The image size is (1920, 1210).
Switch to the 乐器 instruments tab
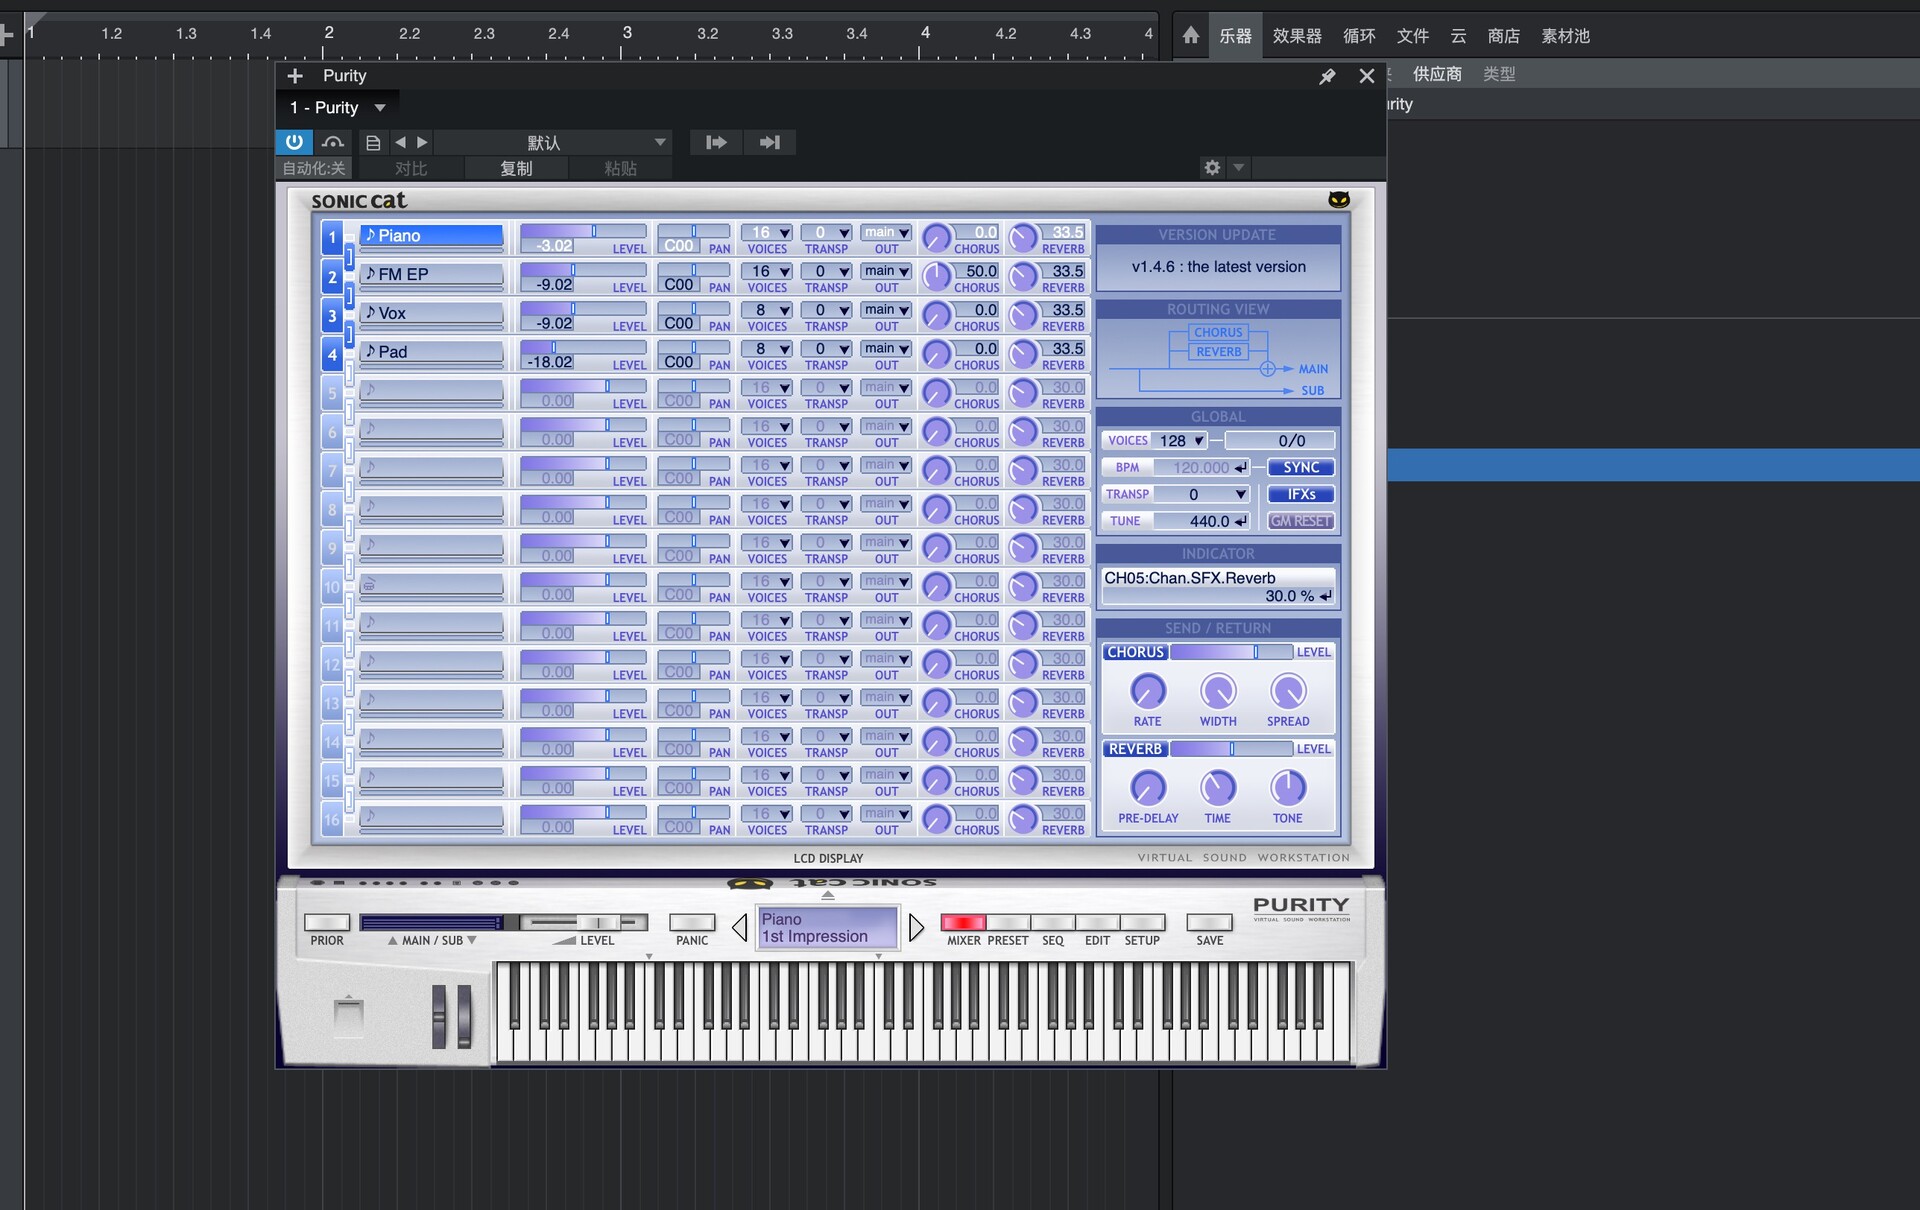[1235, 36]
